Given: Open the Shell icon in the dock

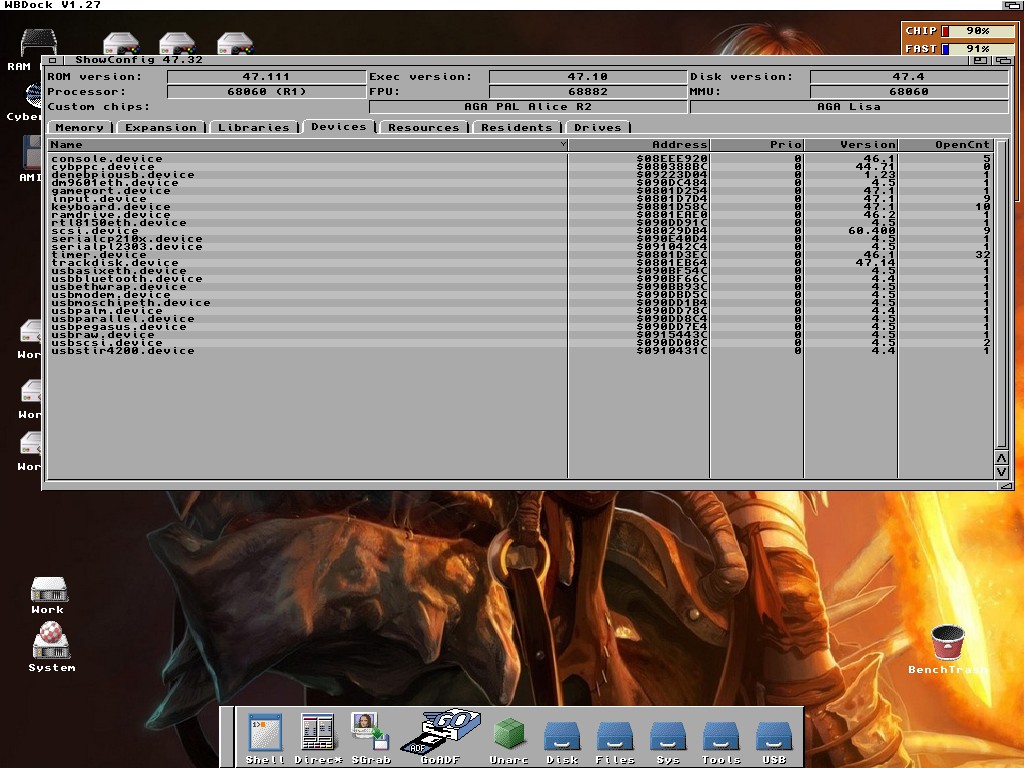Looking at the screenshot, I should 265,739.
